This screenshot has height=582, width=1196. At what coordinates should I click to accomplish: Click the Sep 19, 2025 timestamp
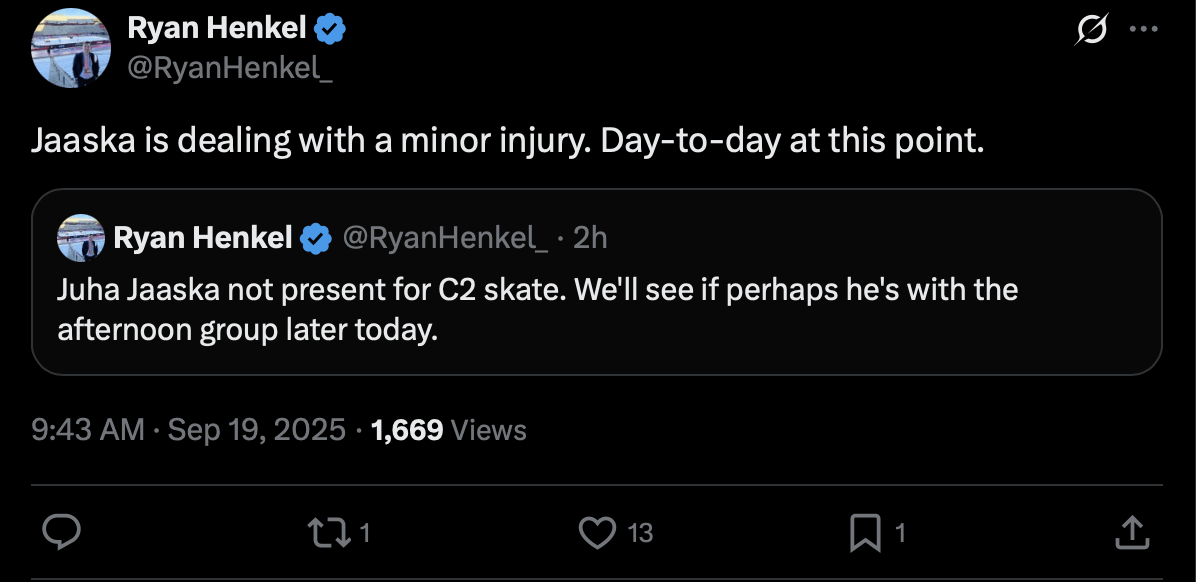[254, 430]
